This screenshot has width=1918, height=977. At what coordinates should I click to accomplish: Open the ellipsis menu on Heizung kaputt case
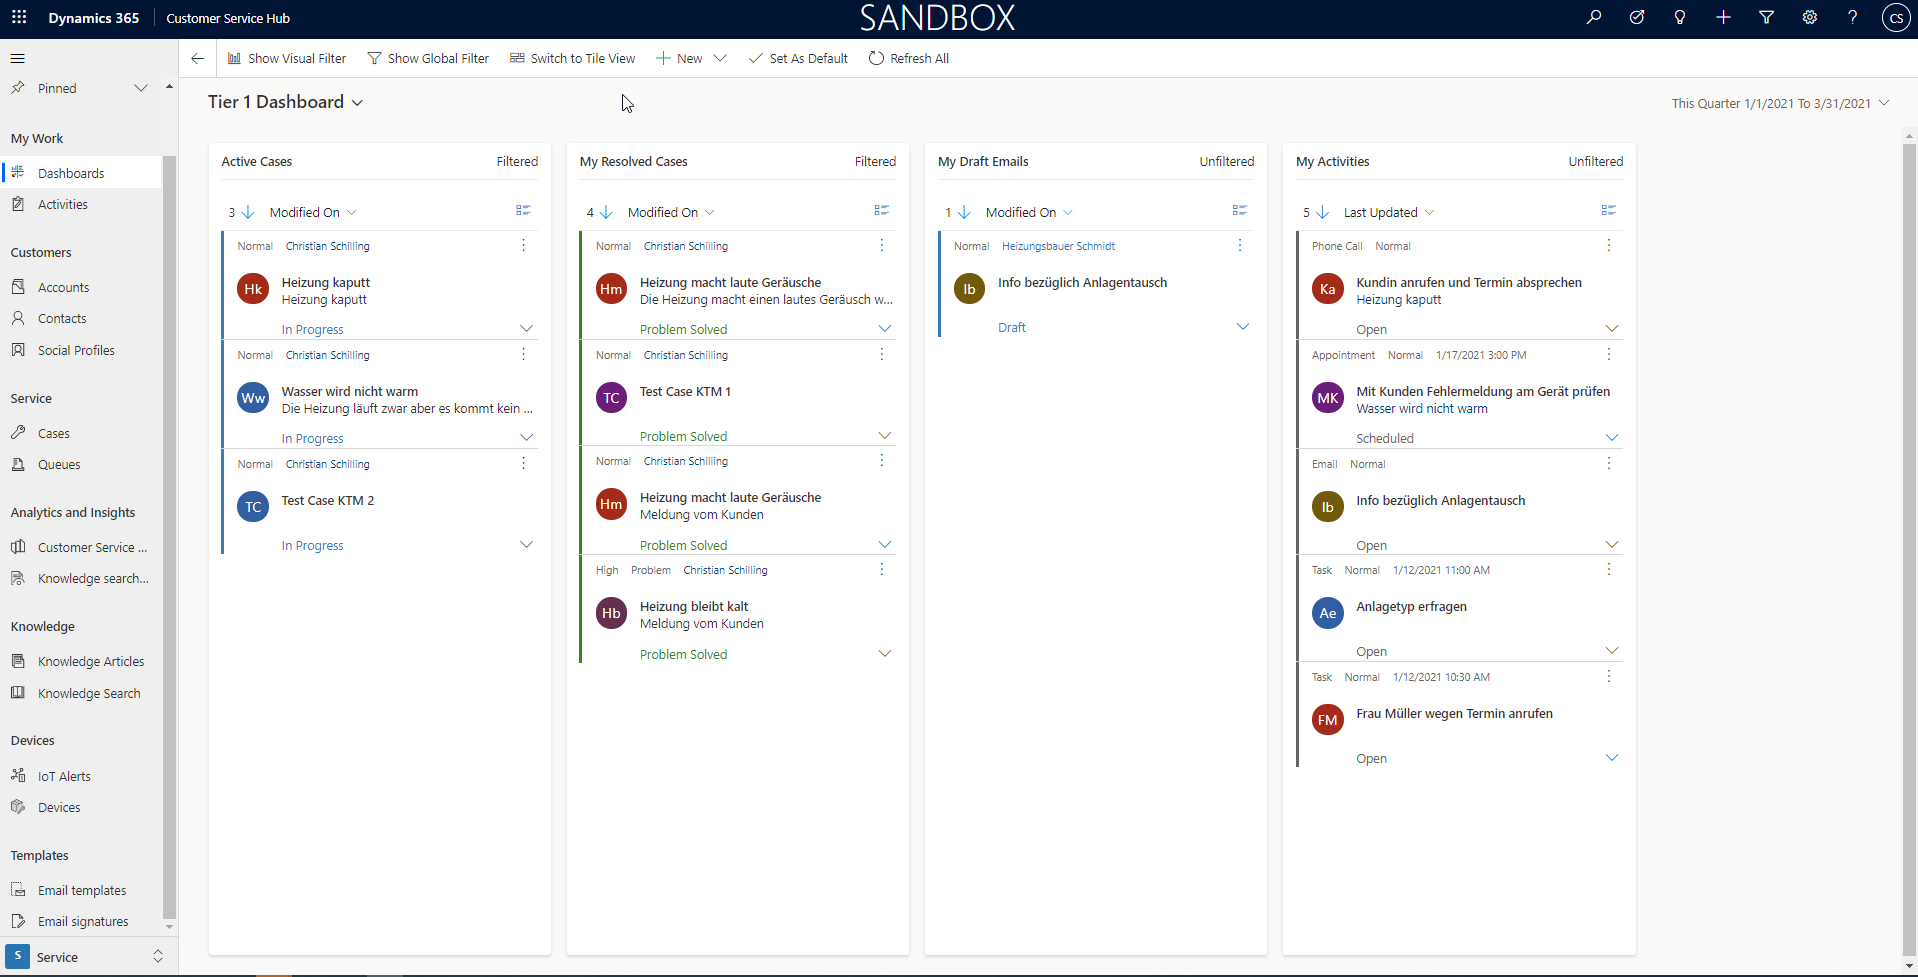pyautogui.click(x=522, y=245)
